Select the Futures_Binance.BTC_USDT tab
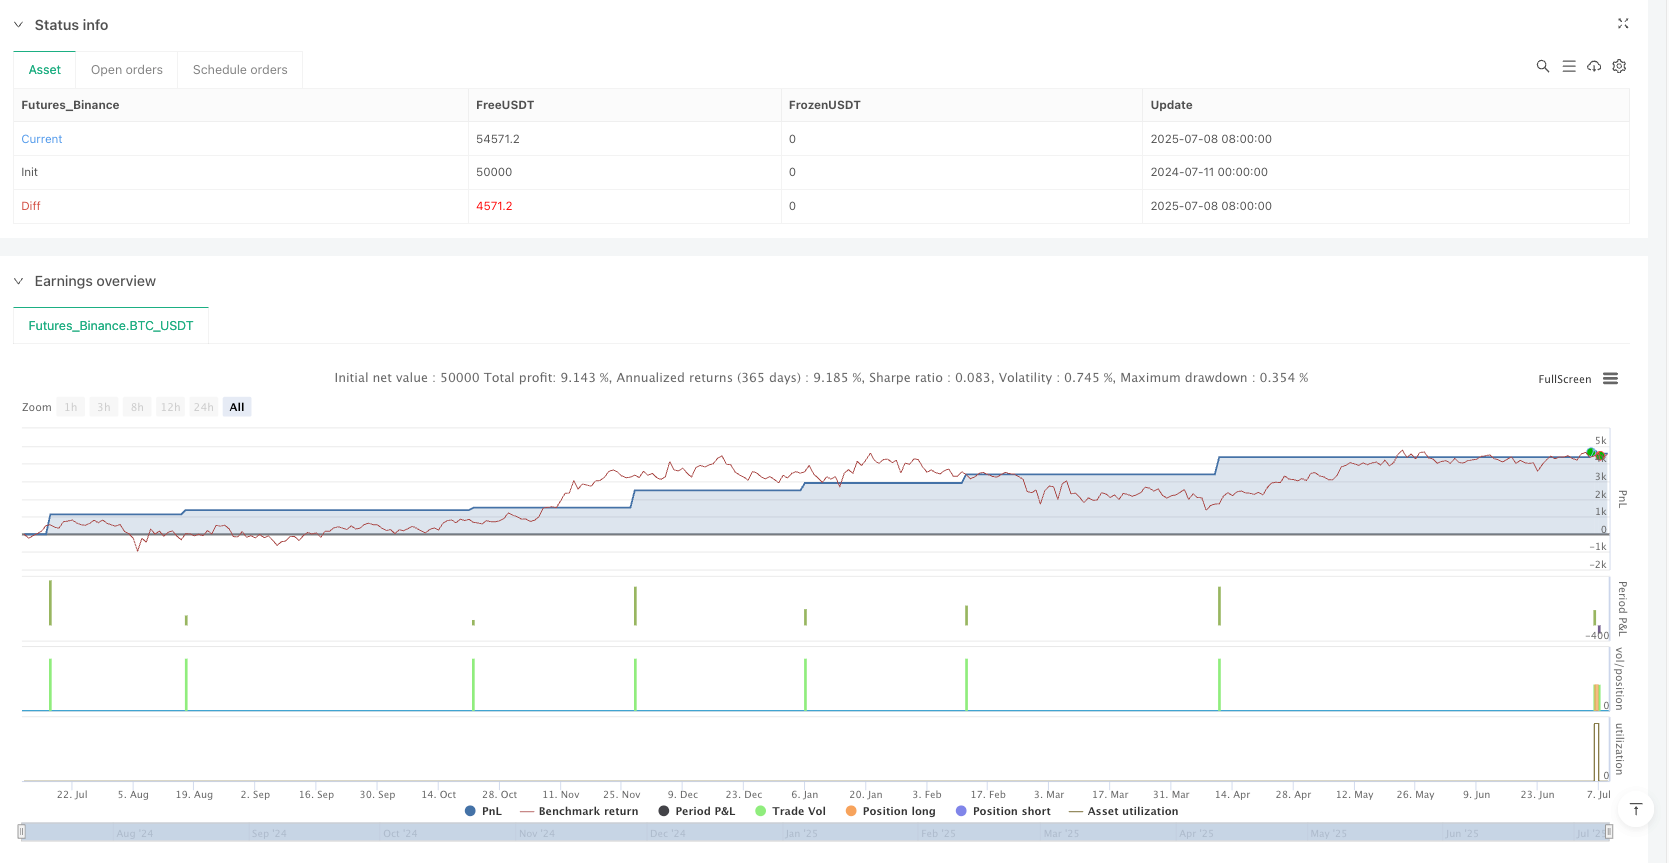The width and height of the screenshot is (1669, 863). 111,326
